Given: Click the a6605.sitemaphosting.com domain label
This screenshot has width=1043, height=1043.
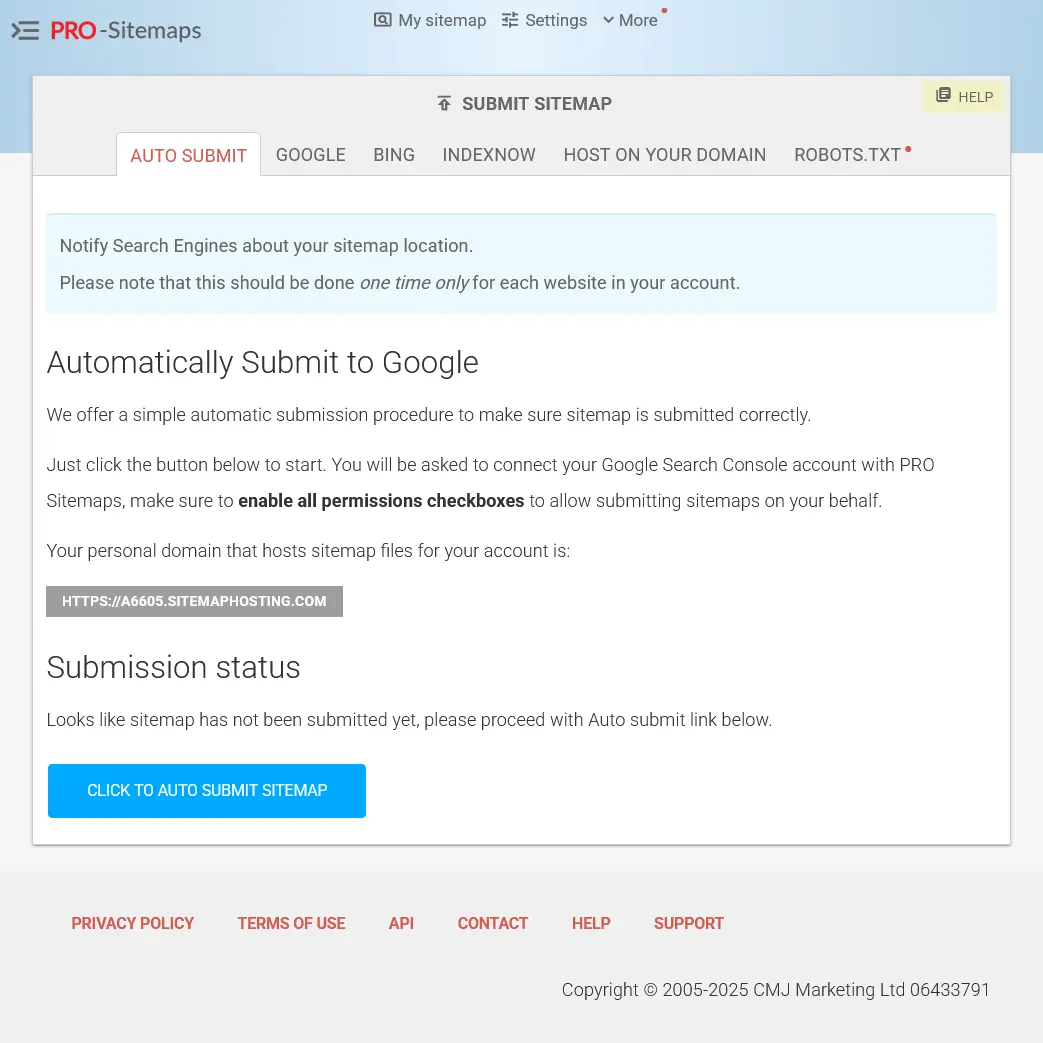Looking at the screenshot, I should [x=194, y=601].
